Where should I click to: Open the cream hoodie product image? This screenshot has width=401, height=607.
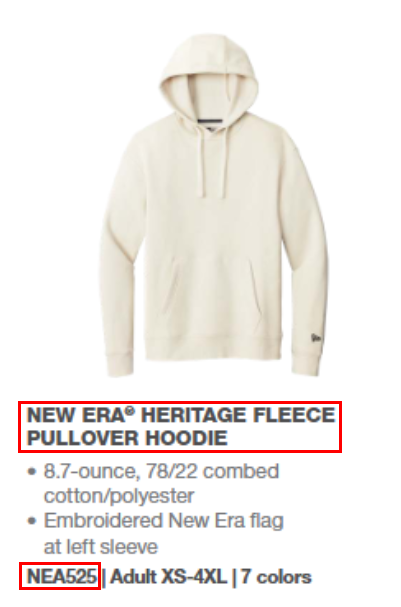point(214,205)
